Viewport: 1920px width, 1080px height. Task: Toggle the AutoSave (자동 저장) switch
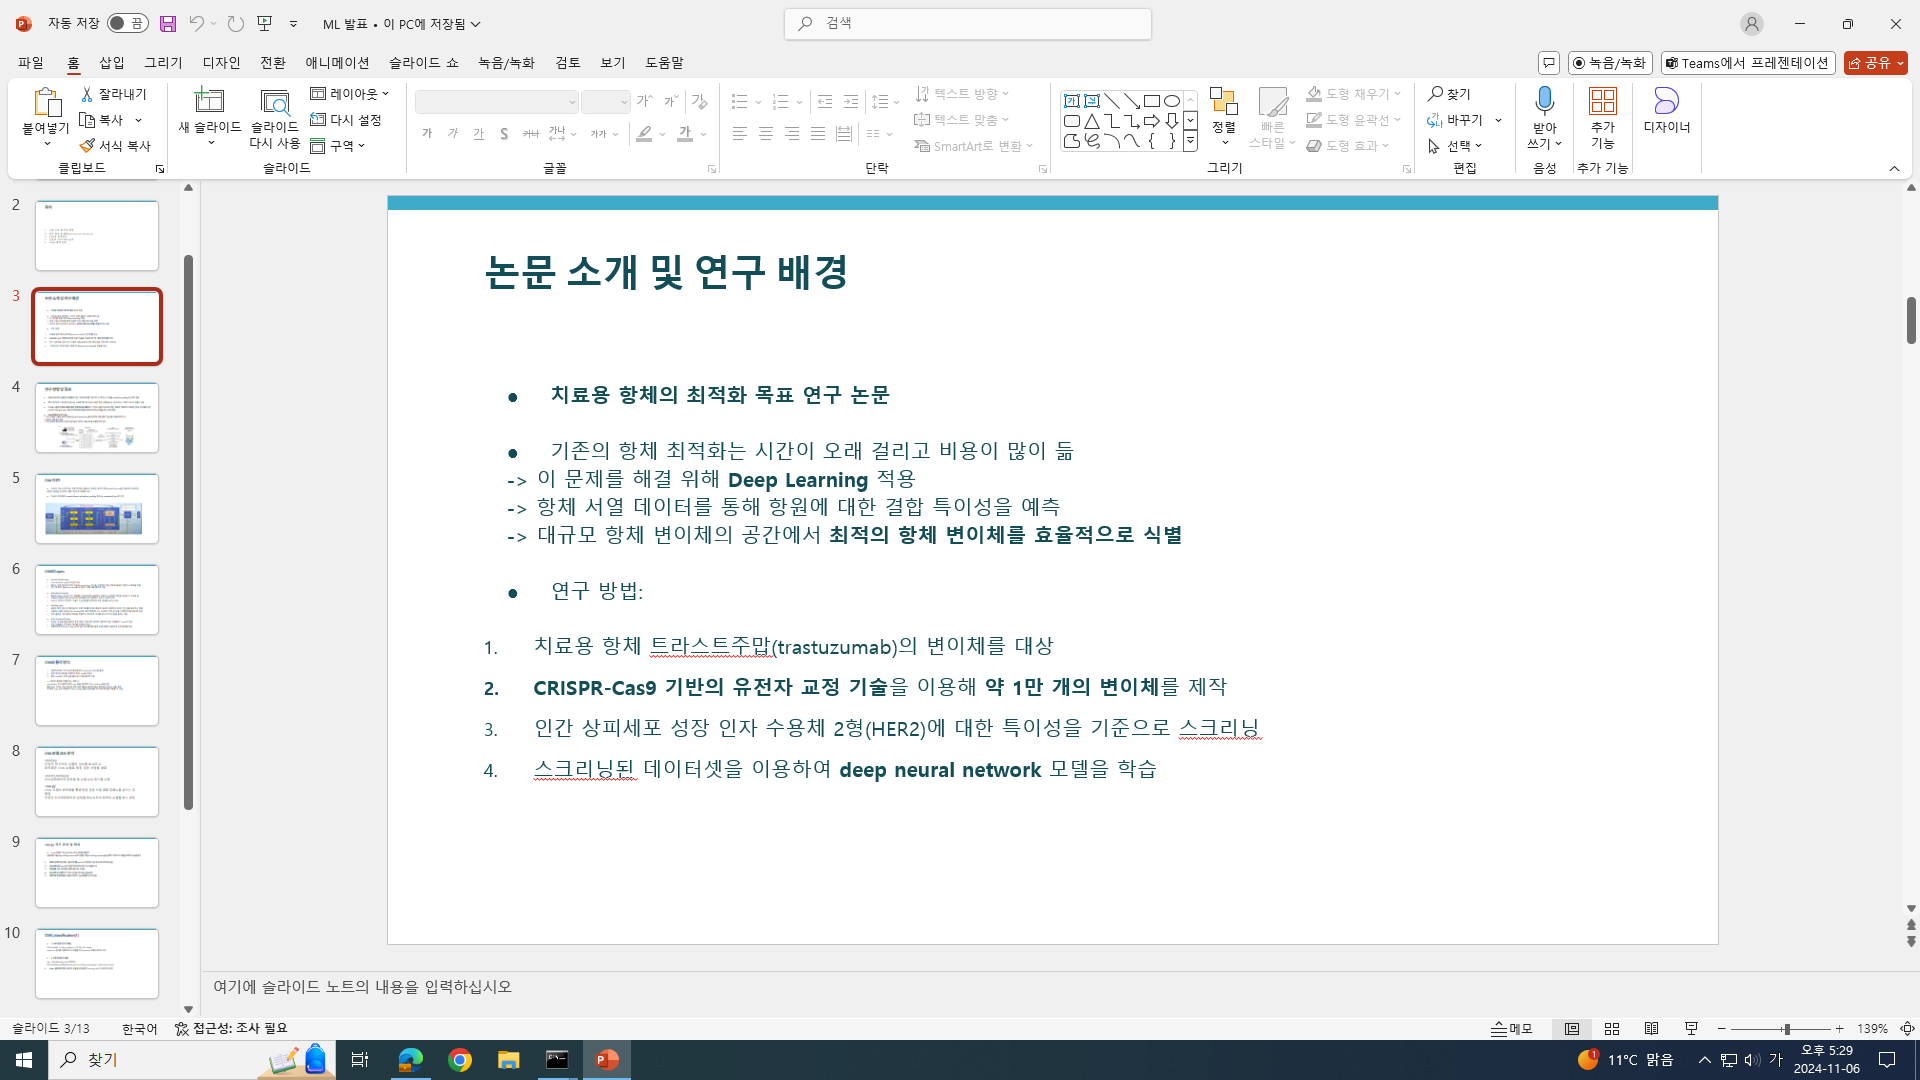[128, 23]
